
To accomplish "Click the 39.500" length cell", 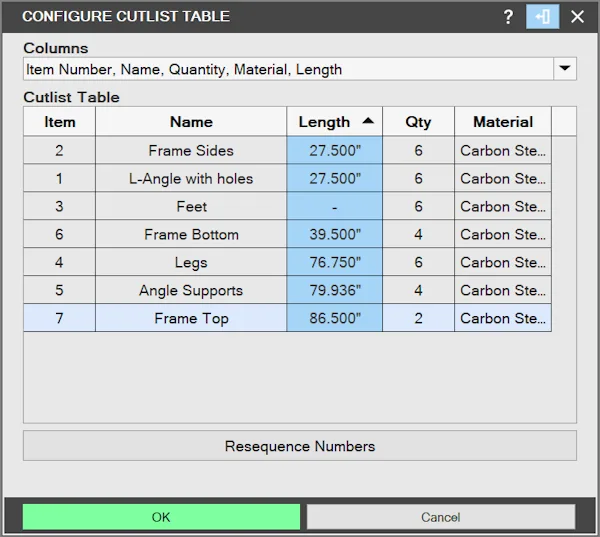I will pyautogui.click(x=334, y=234).
